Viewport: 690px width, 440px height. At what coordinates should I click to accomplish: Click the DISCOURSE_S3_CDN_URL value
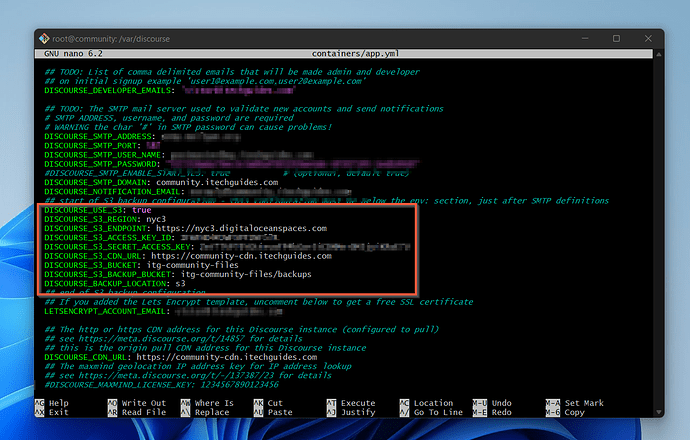pos(241,256)
